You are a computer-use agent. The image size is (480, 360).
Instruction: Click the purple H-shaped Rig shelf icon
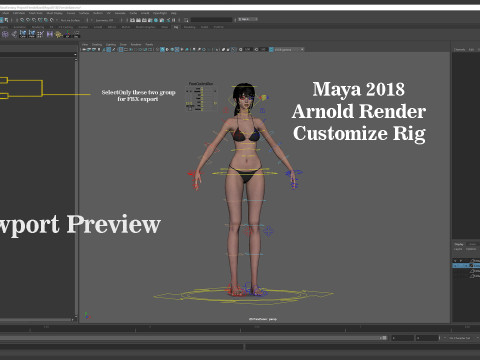[x=50, y=34]
